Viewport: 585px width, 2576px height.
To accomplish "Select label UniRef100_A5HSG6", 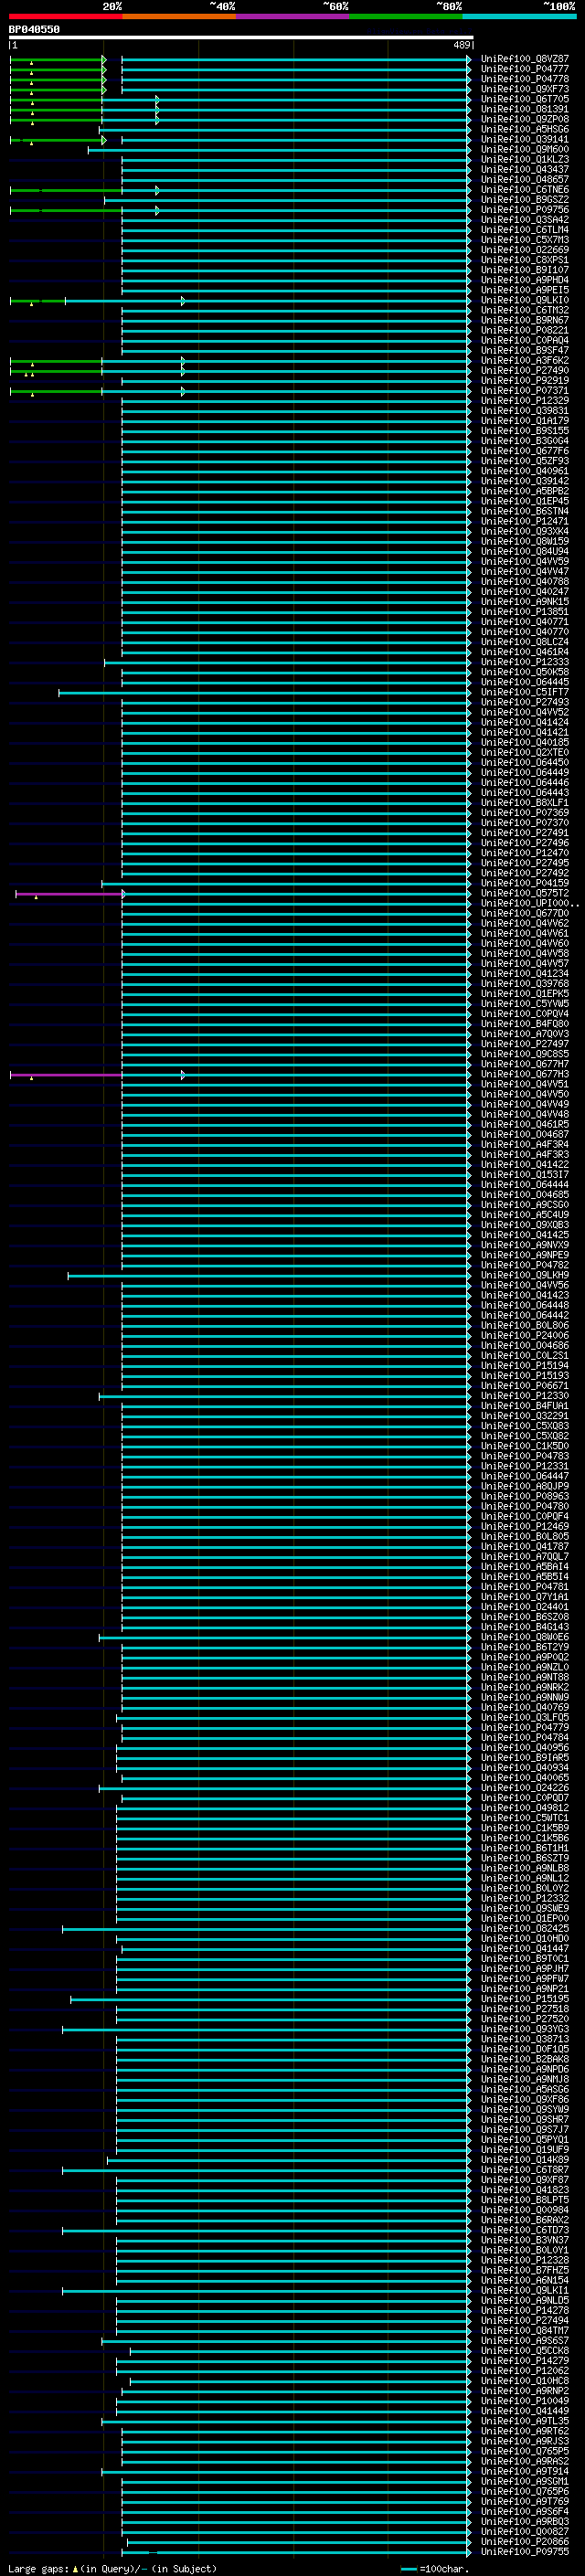I will click(x=524, y=129).
